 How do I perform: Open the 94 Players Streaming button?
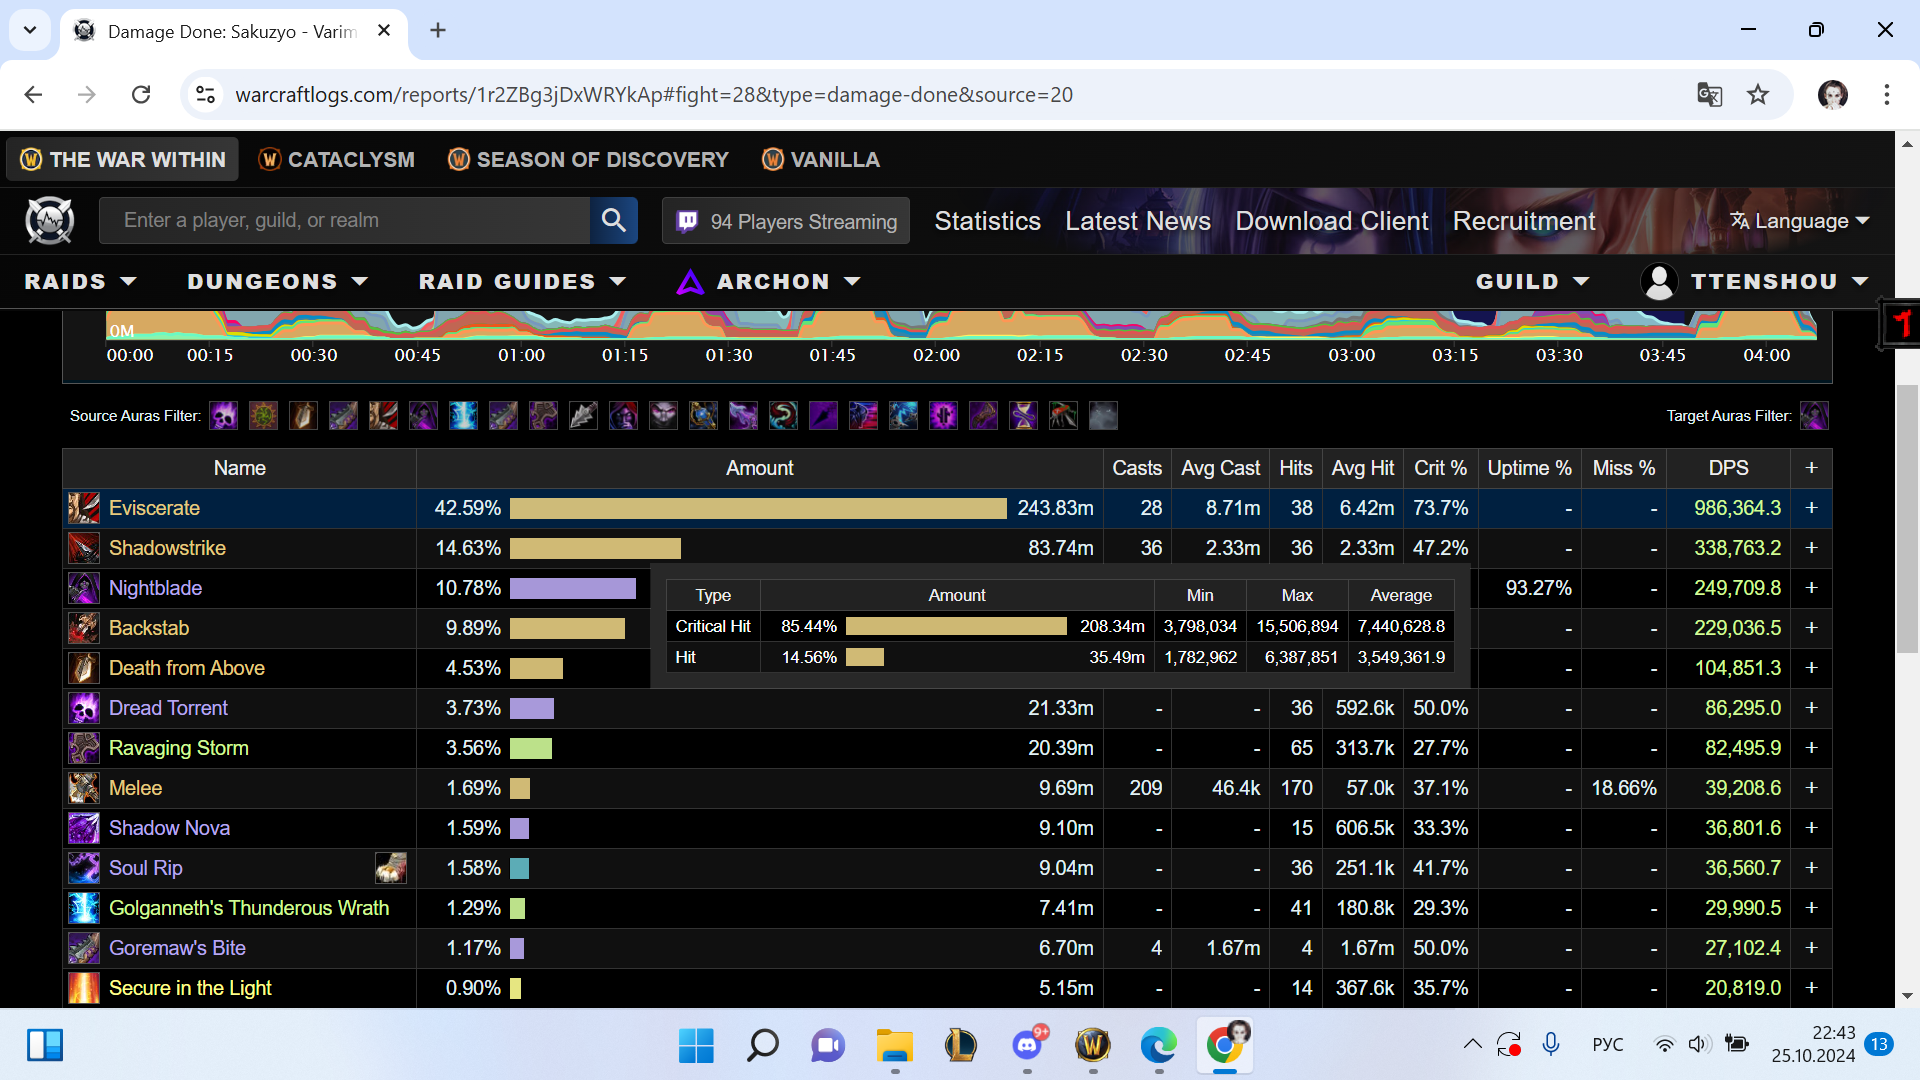[786, 221]
